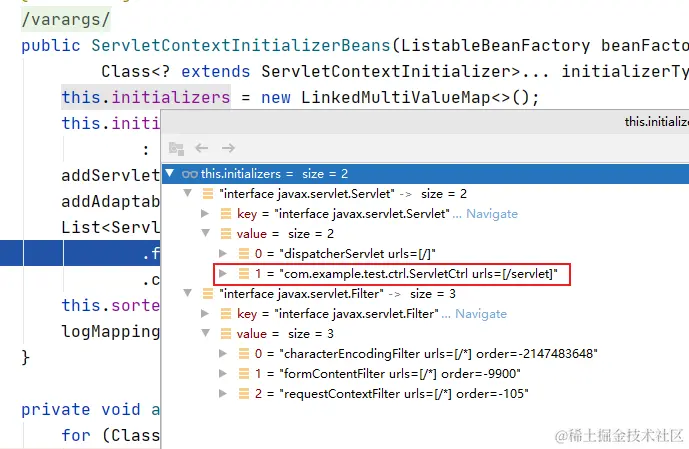Click Navigate link next to the Filter key
Screen dimensions: 689x449
[x=481, y=314]
